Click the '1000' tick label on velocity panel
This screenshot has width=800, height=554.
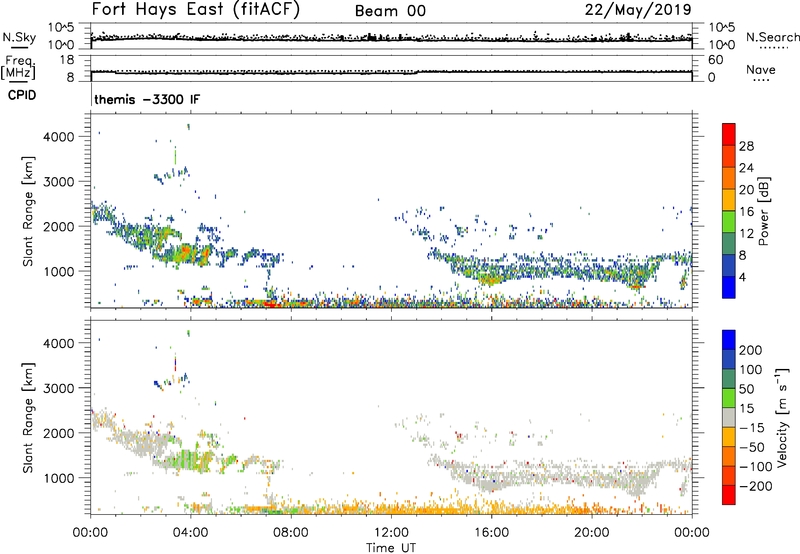point(59,478)
